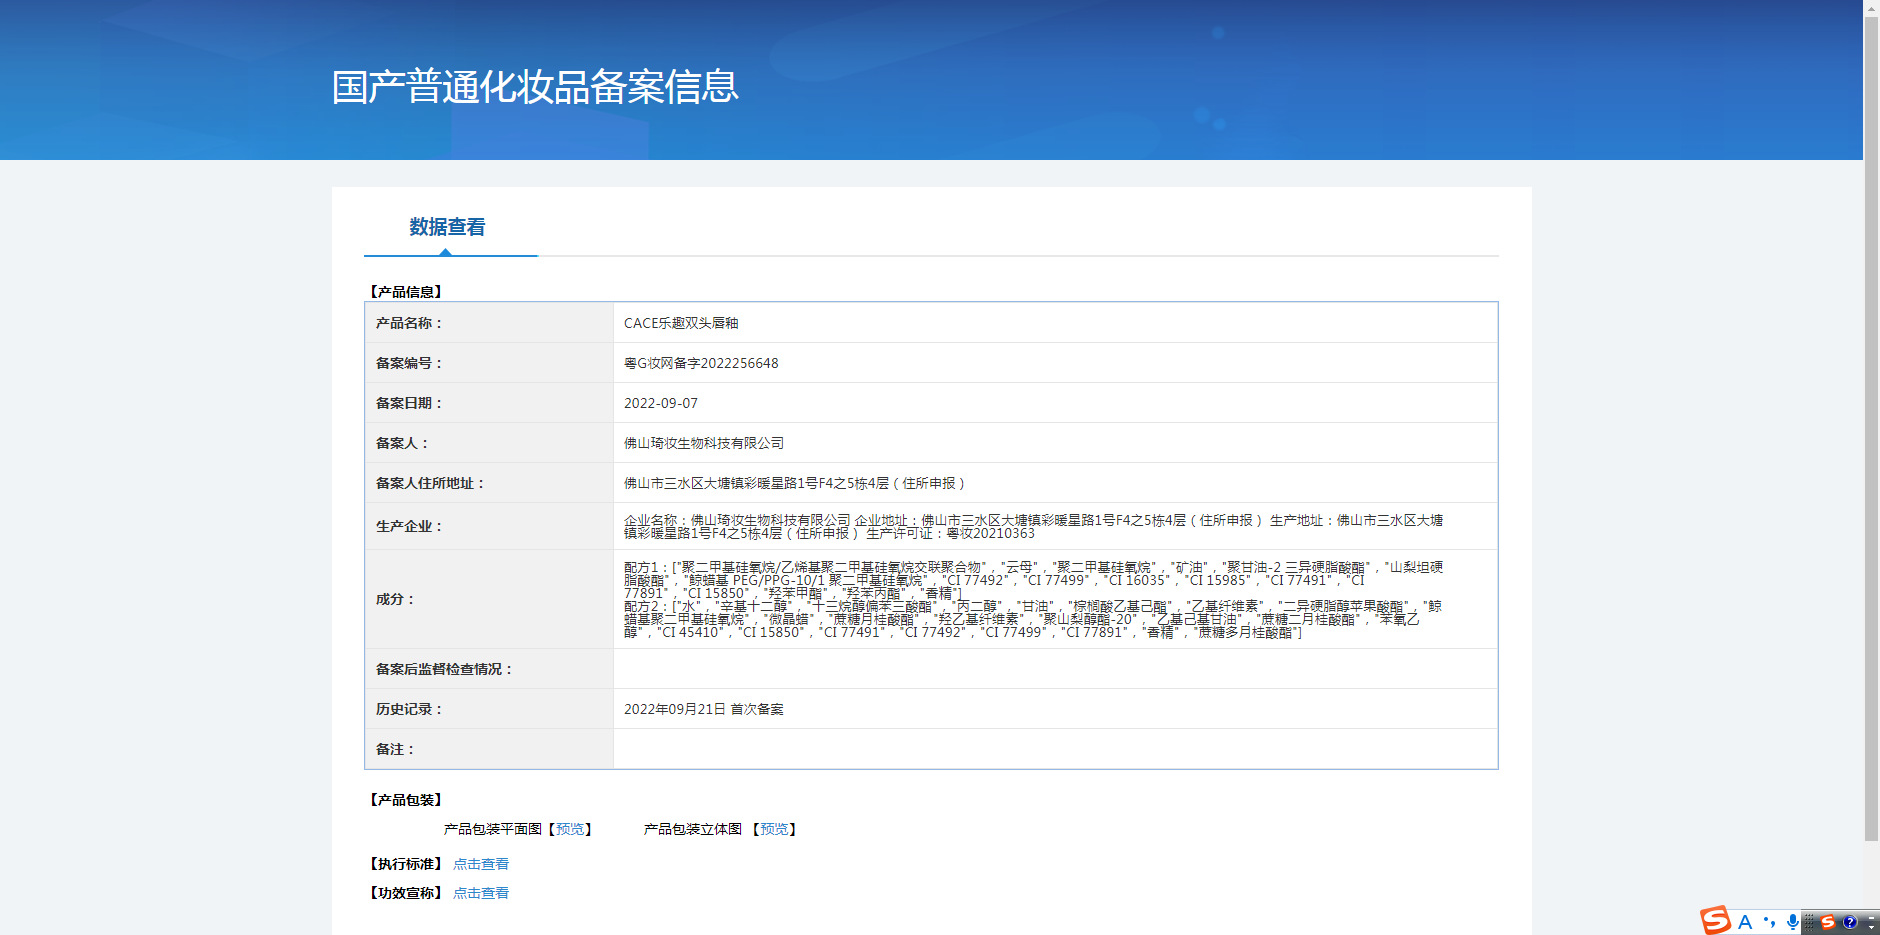
Task: Toggle English/Chinese input mode 'A' icon
Action: pyautogui.click(x=1745, y=922)
